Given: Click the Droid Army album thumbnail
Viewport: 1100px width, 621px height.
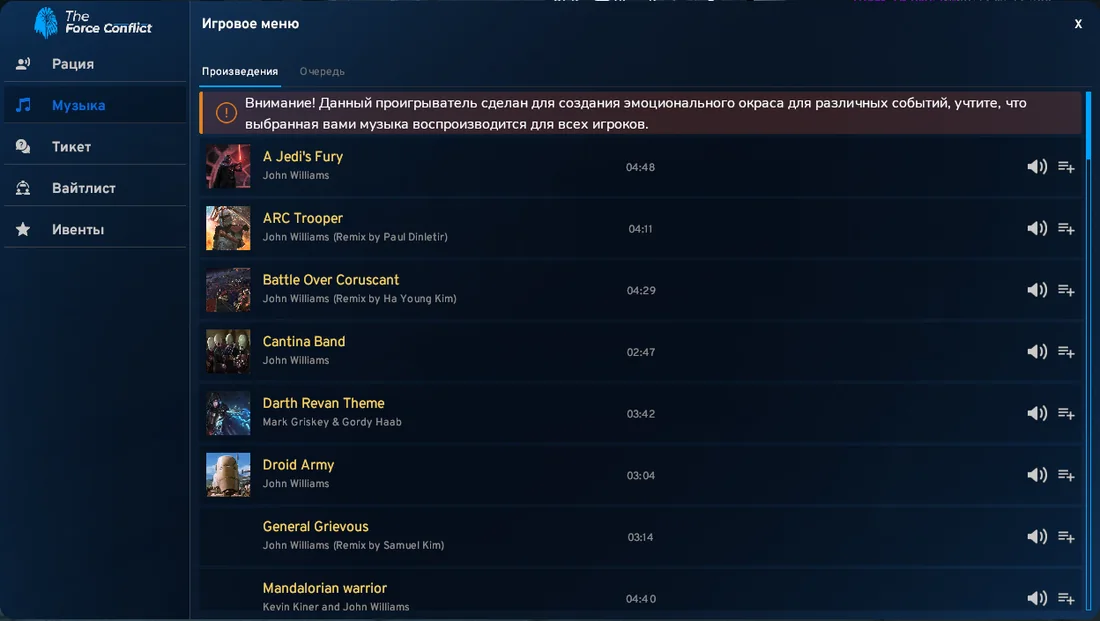Looking at the screenshot, I should coord(228,475).
